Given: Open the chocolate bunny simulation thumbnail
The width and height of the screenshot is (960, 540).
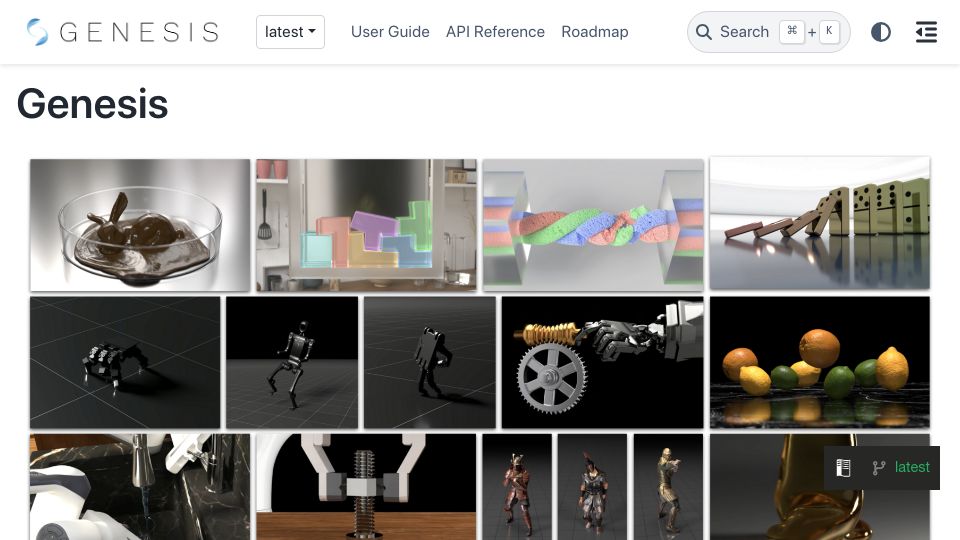Looking at the screenshot, I should coord(140,225).
